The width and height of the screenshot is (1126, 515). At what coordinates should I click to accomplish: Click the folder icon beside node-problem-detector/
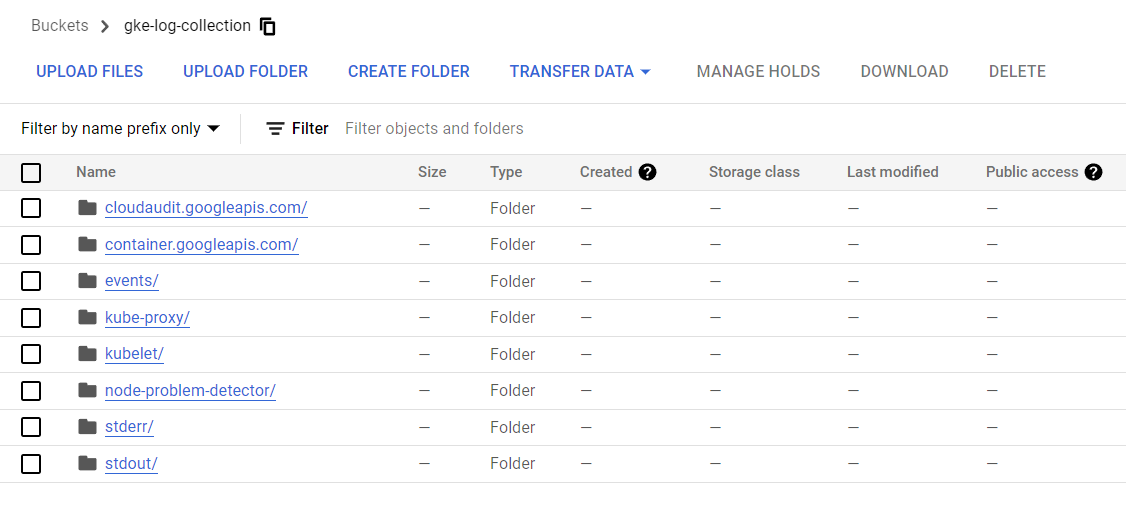[87, 391]
